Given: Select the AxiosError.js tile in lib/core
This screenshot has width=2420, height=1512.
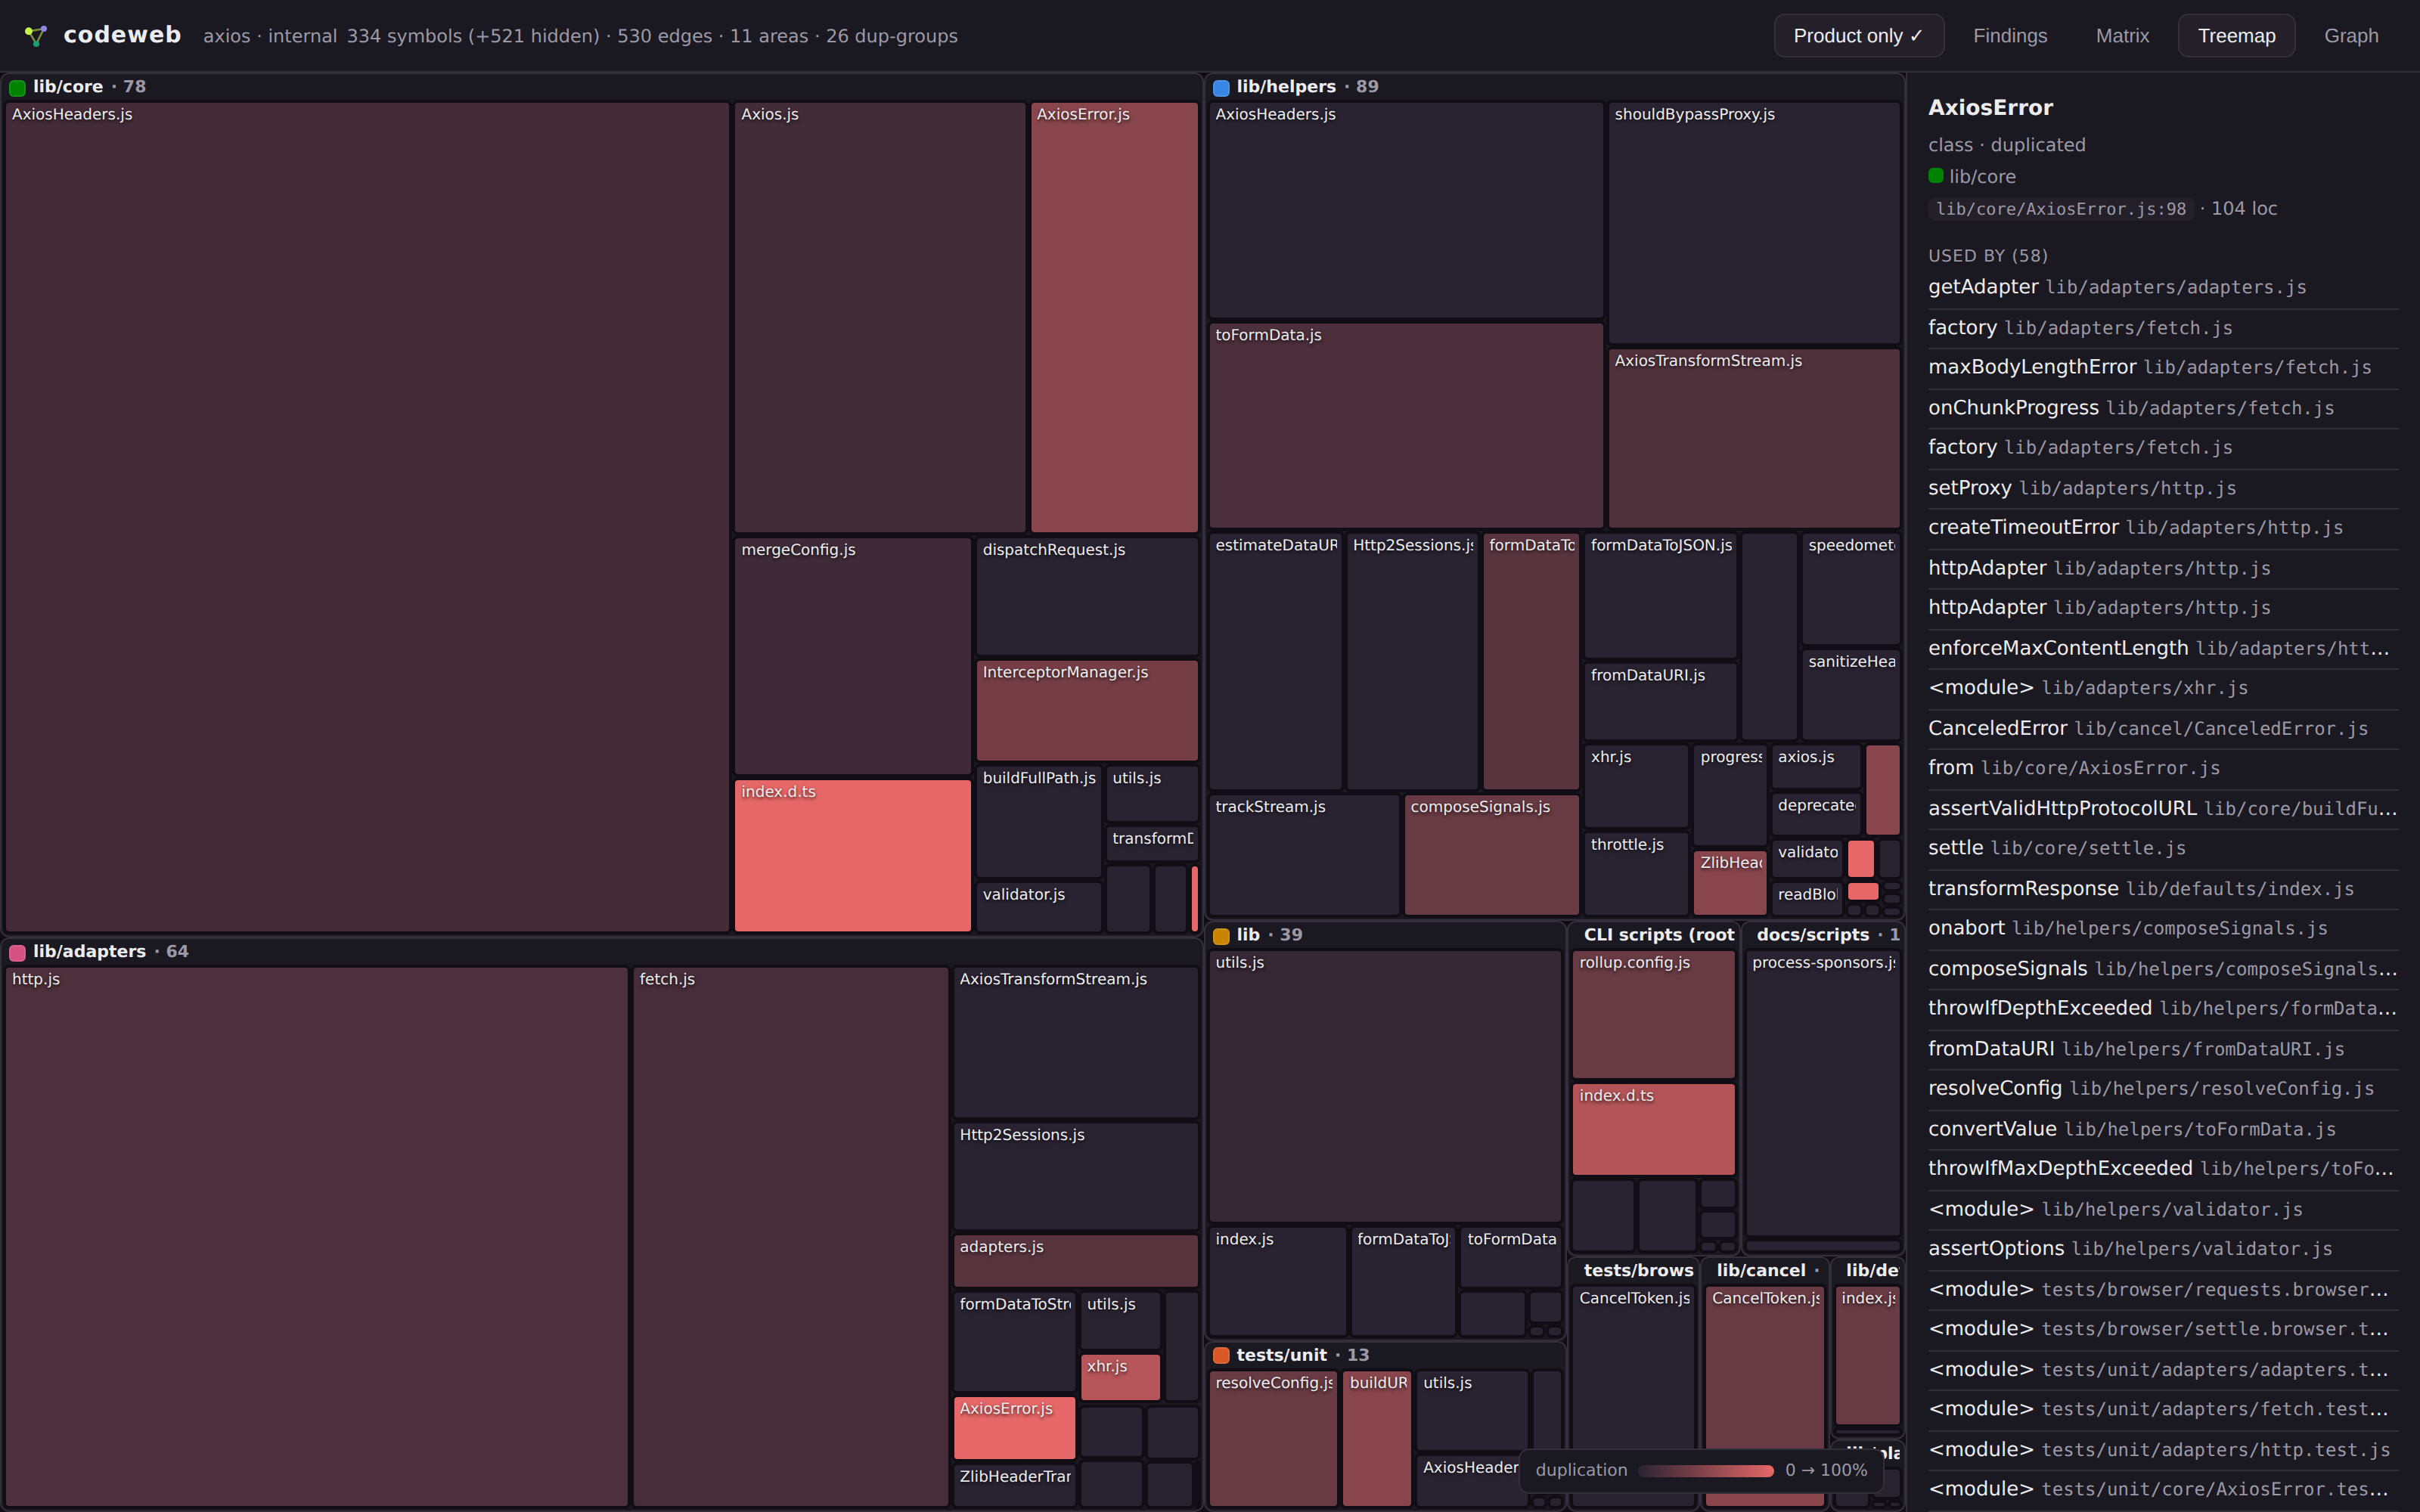Looking at the screenshot, I should pyautogui.click(x=1114, y=317).
